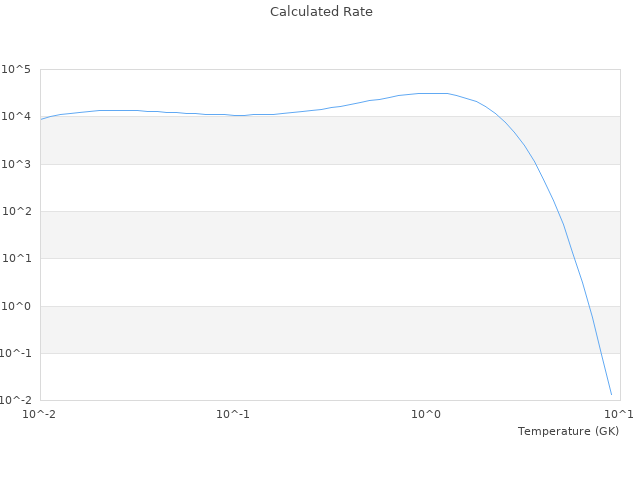This screenshot has height=480, width=640.
Task: Click the 10^-1 label on the x-axis
Action: (x=233, y=414)
